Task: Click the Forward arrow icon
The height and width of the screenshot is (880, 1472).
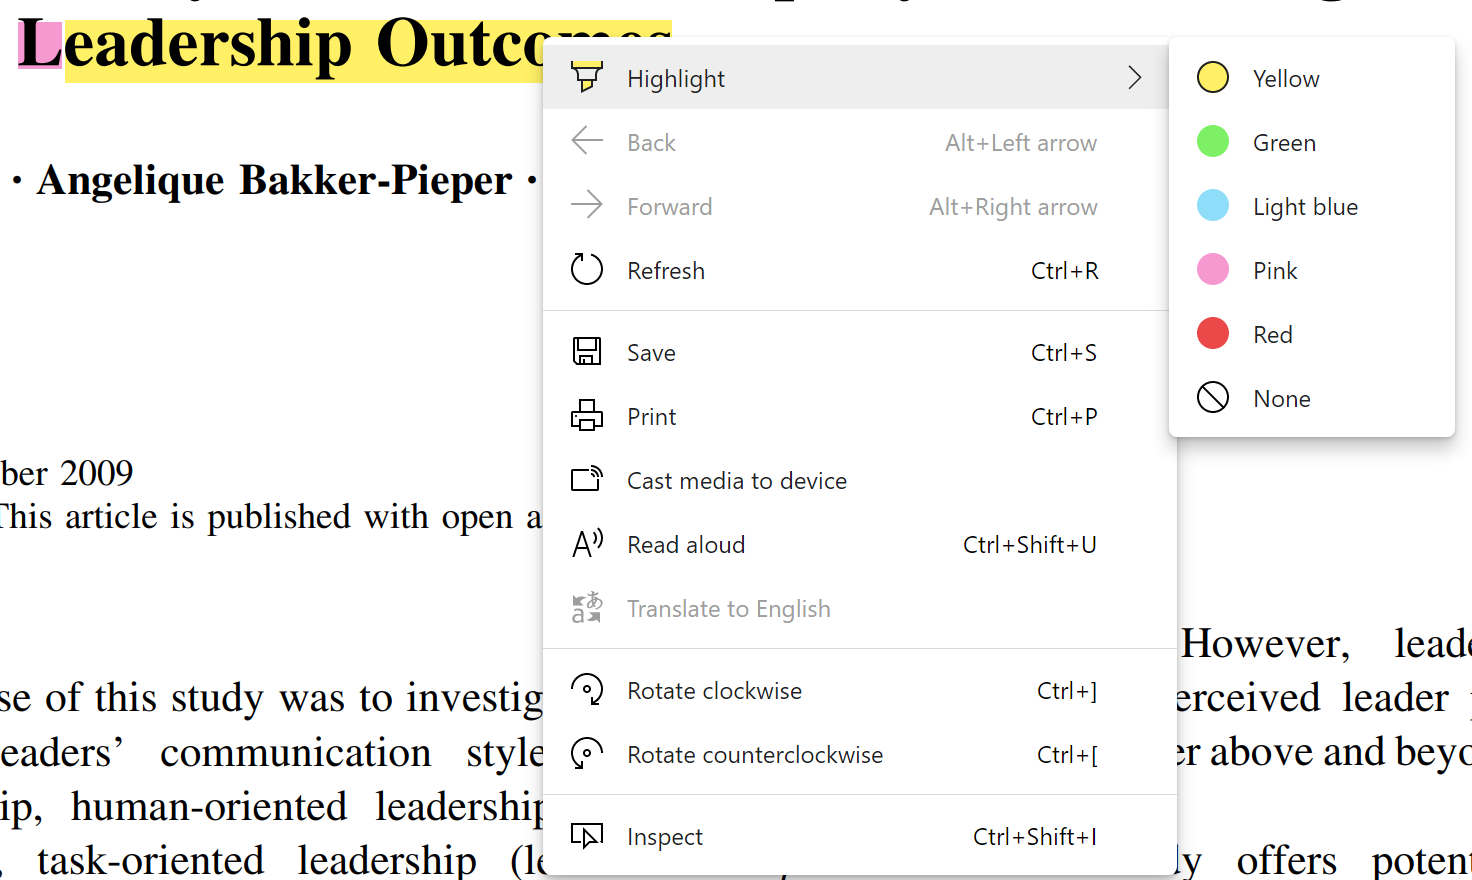Action: click(x=587, y=205)
